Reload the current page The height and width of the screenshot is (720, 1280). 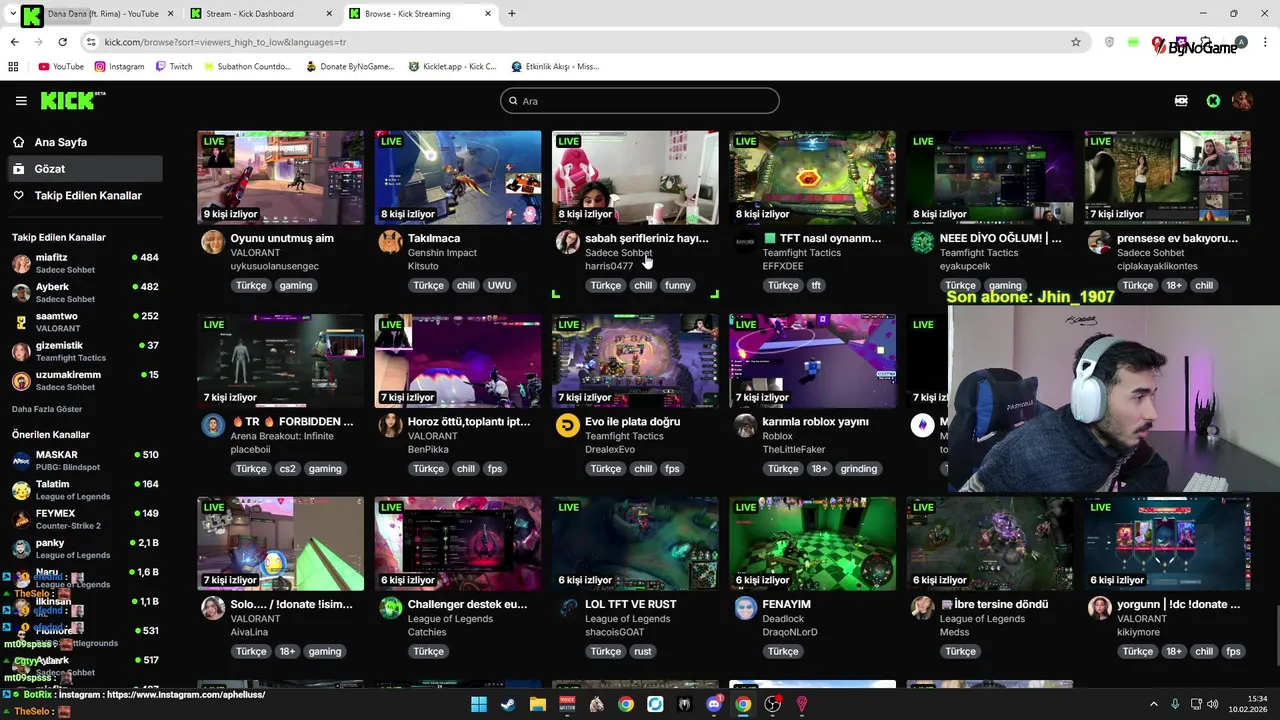coord(62,42)
